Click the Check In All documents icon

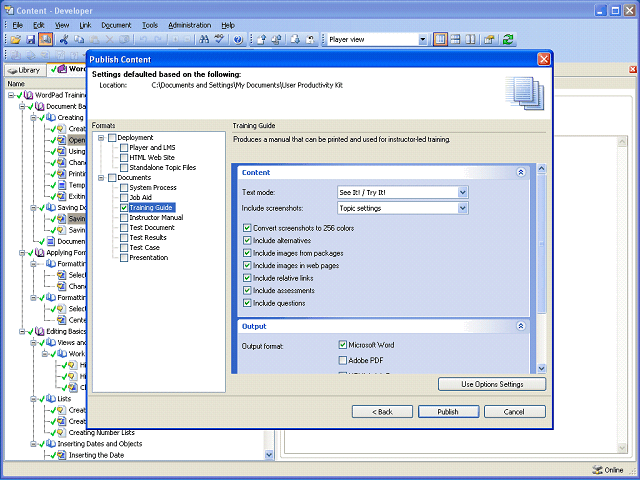tap(276, 40)
